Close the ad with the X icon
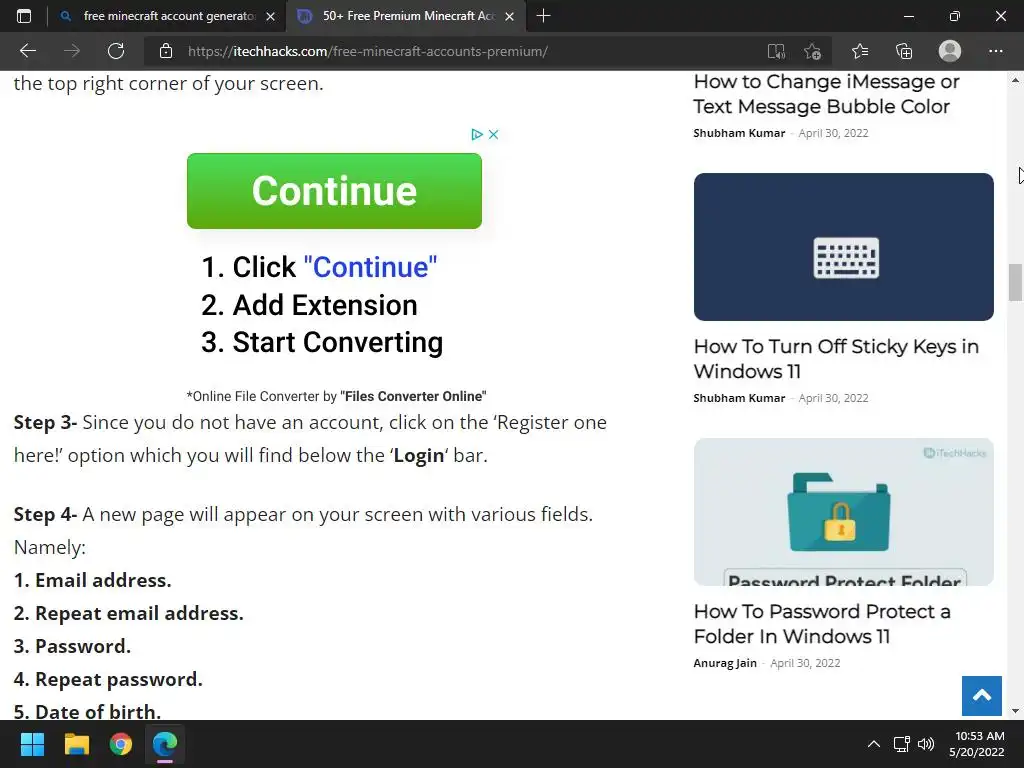Viewport: 1024px width, 768px height. 494,134
